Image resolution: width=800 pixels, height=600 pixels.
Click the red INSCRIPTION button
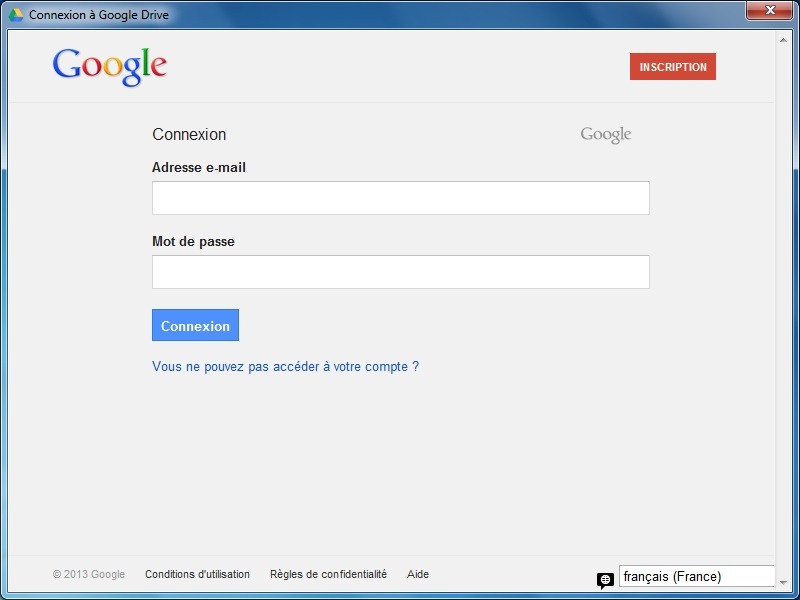tap(673, 67)
